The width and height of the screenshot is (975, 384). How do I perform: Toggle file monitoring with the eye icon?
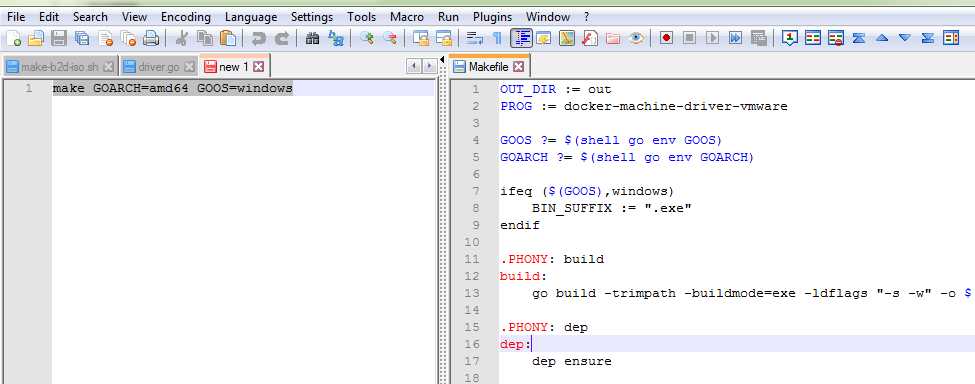635,39
